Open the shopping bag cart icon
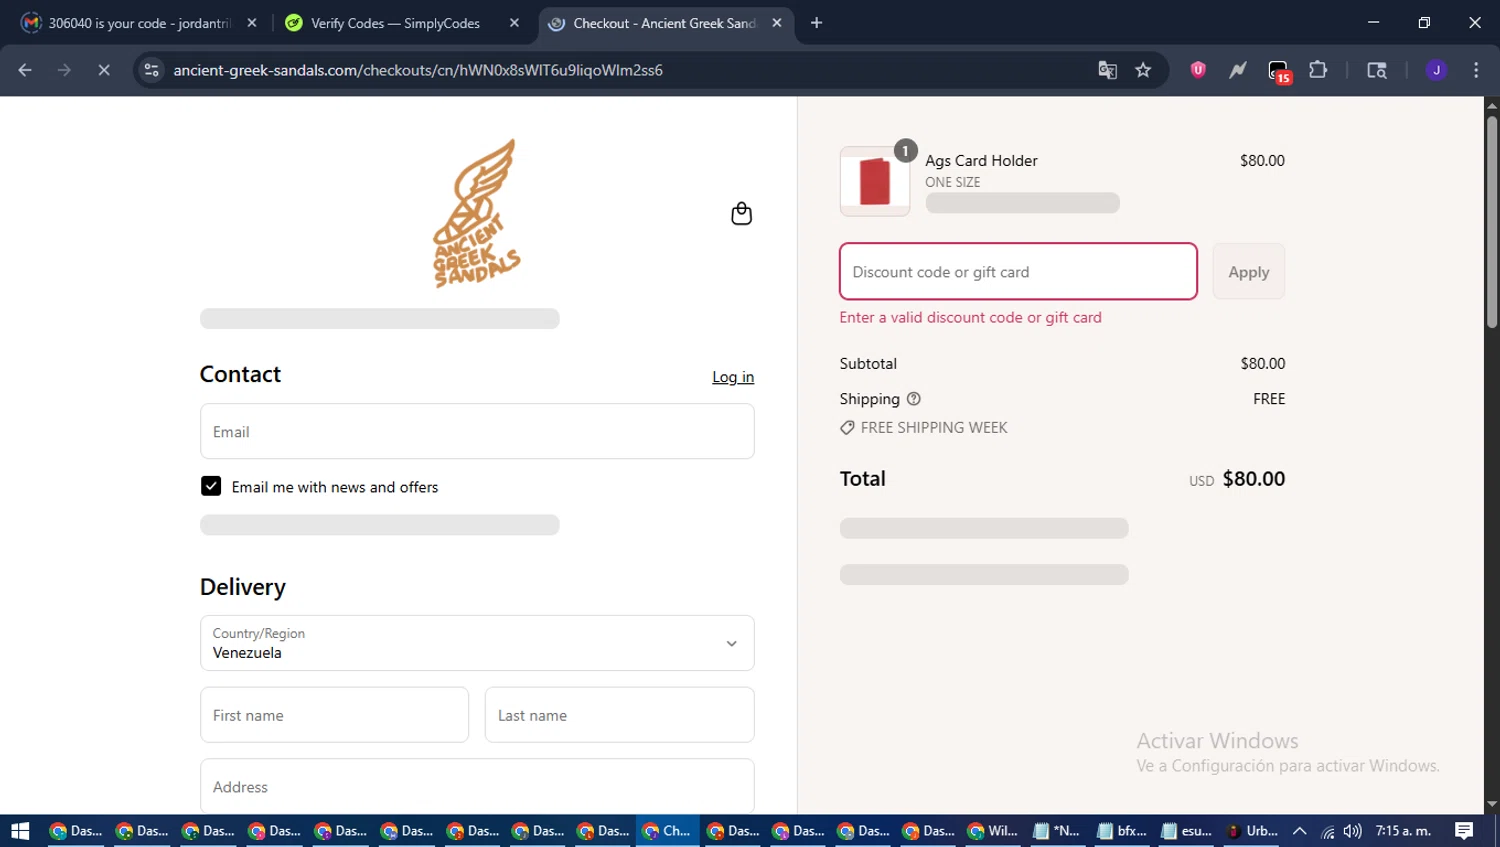The image size is (1500, 847). pyautogui.click(x=741, y=213)
